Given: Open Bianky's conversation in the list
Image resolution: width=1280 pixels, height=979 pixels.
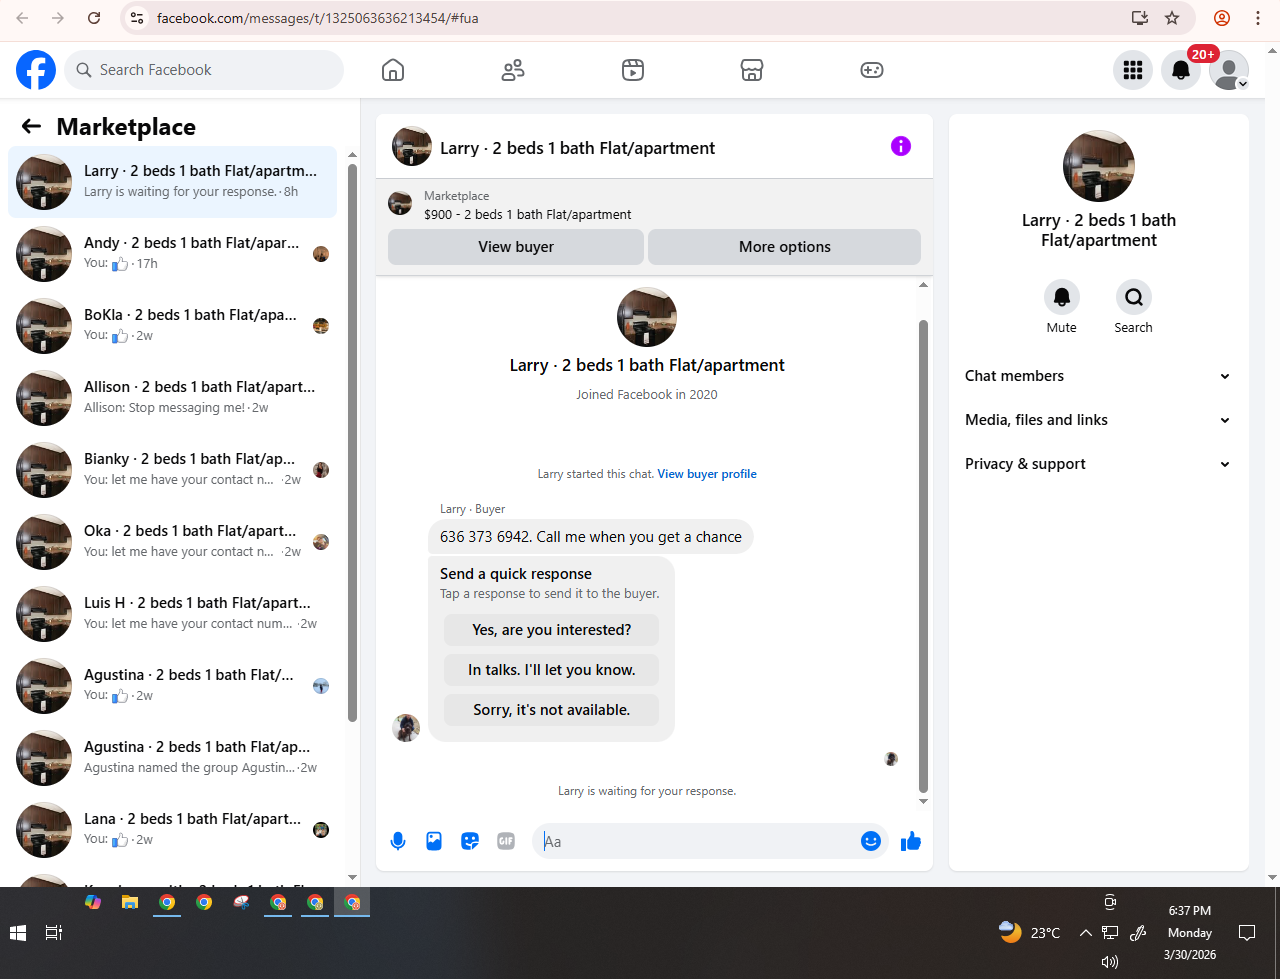Looking at the screenshot, I should point(173,470).
